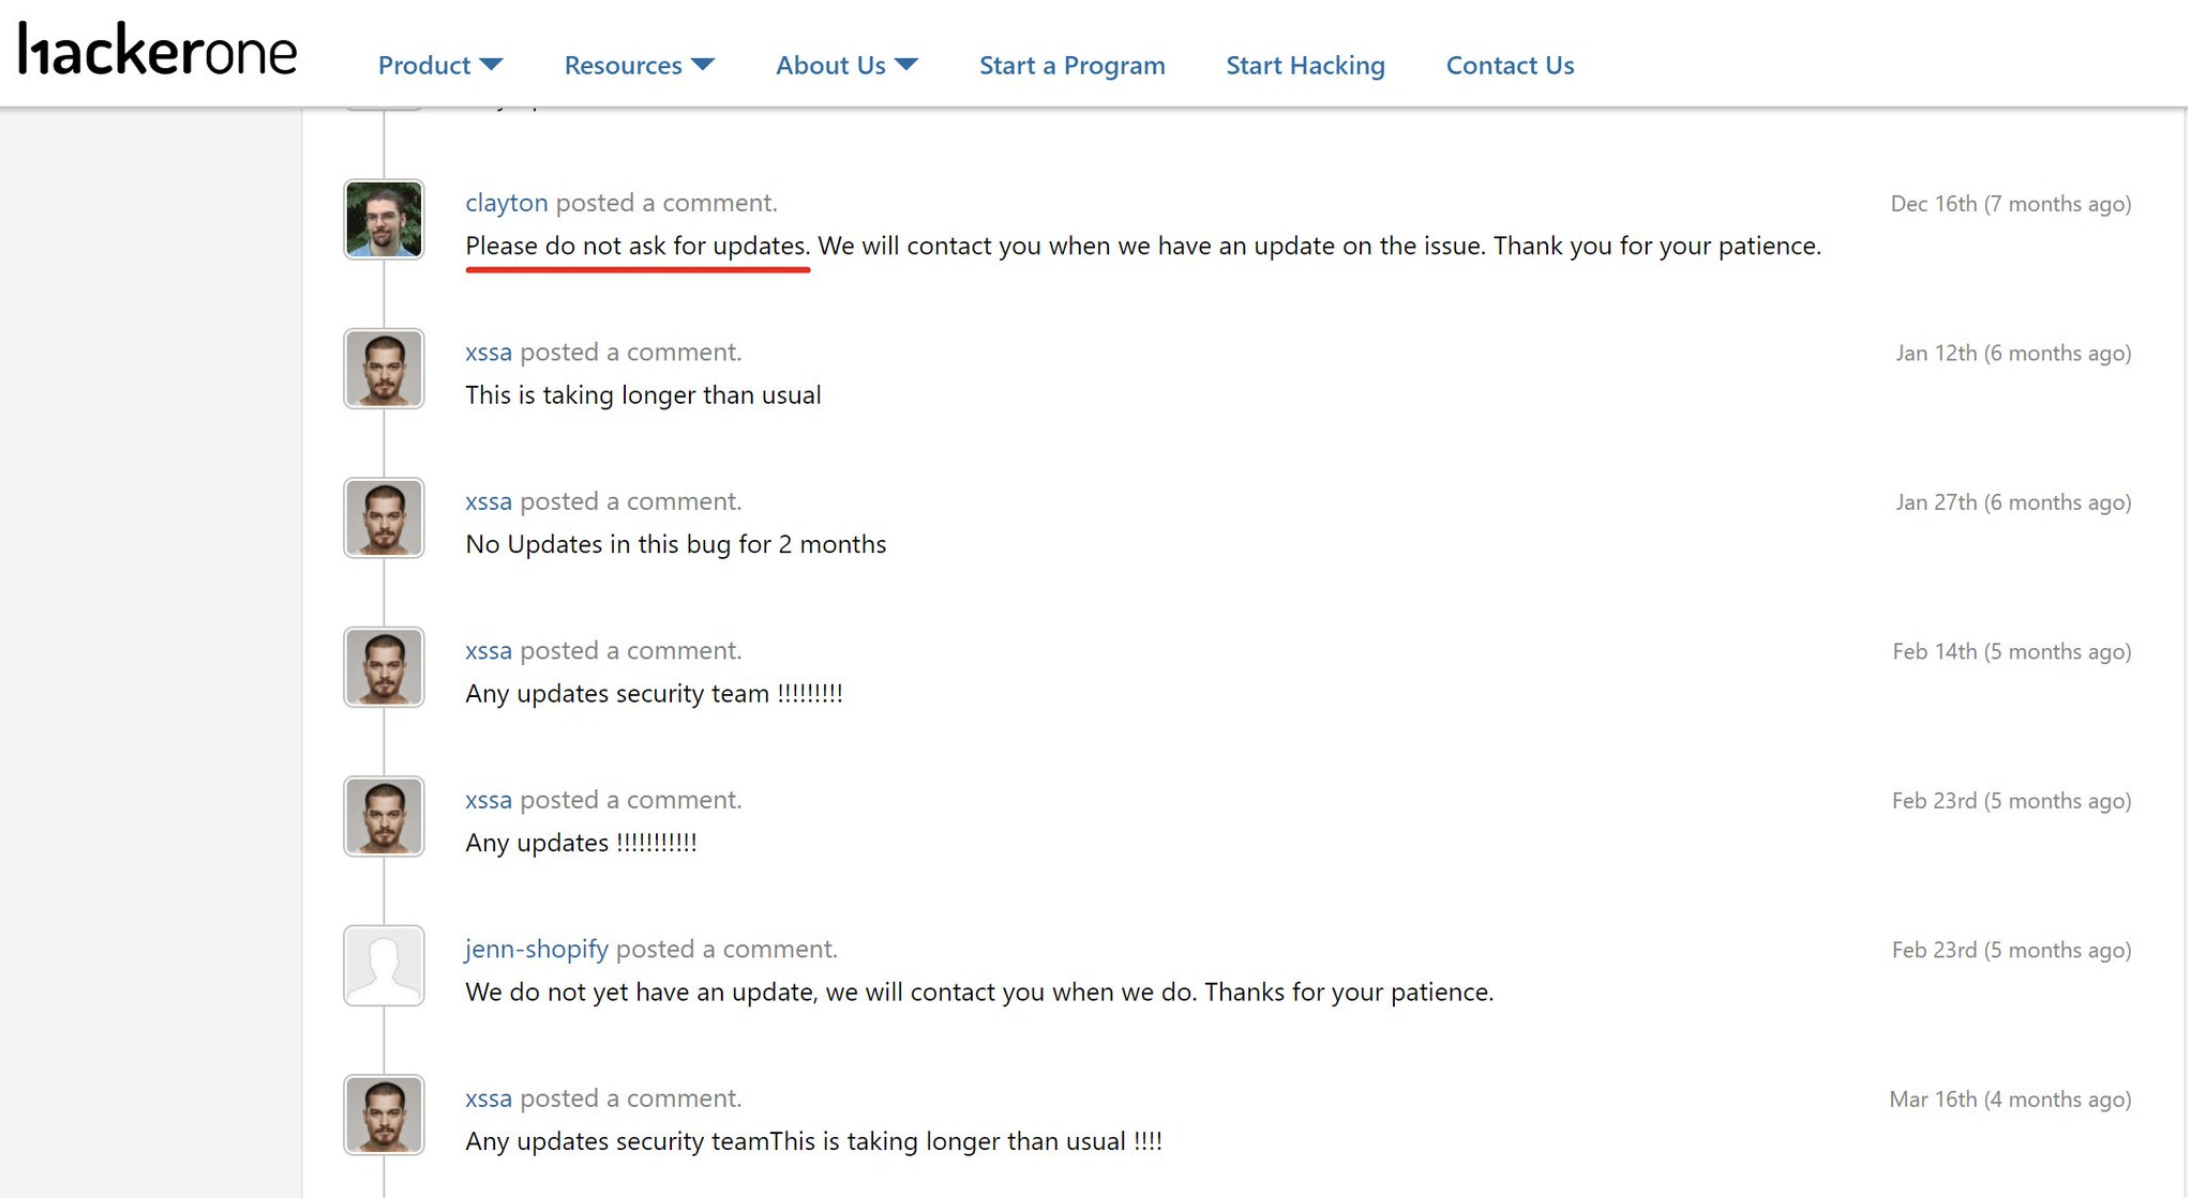Expand the About Us dropdown menu
This screenshot has width=2188, height=1198.
(846, 65)
